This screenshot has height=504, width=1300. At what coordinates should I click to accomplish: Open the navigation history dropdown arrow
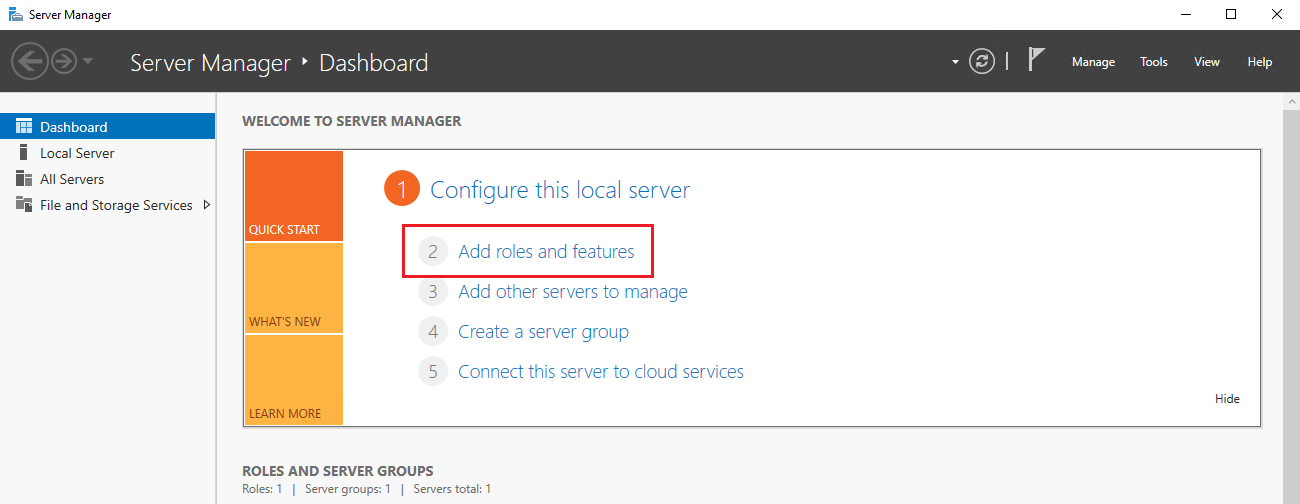point(88,62)
